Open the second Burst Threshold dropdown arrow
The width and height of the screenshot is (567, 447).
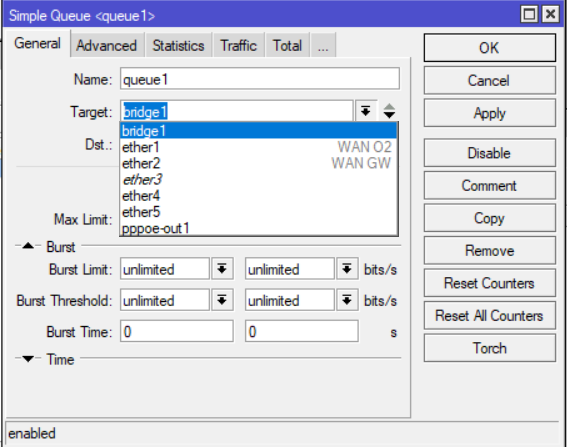click(347, 300)
